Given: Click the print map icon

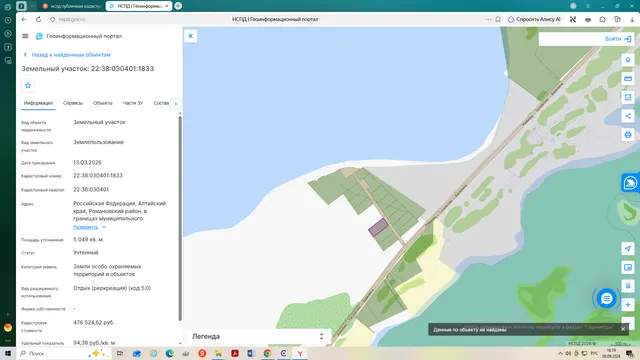Looking at the screenshot, I should click(628, 135).
